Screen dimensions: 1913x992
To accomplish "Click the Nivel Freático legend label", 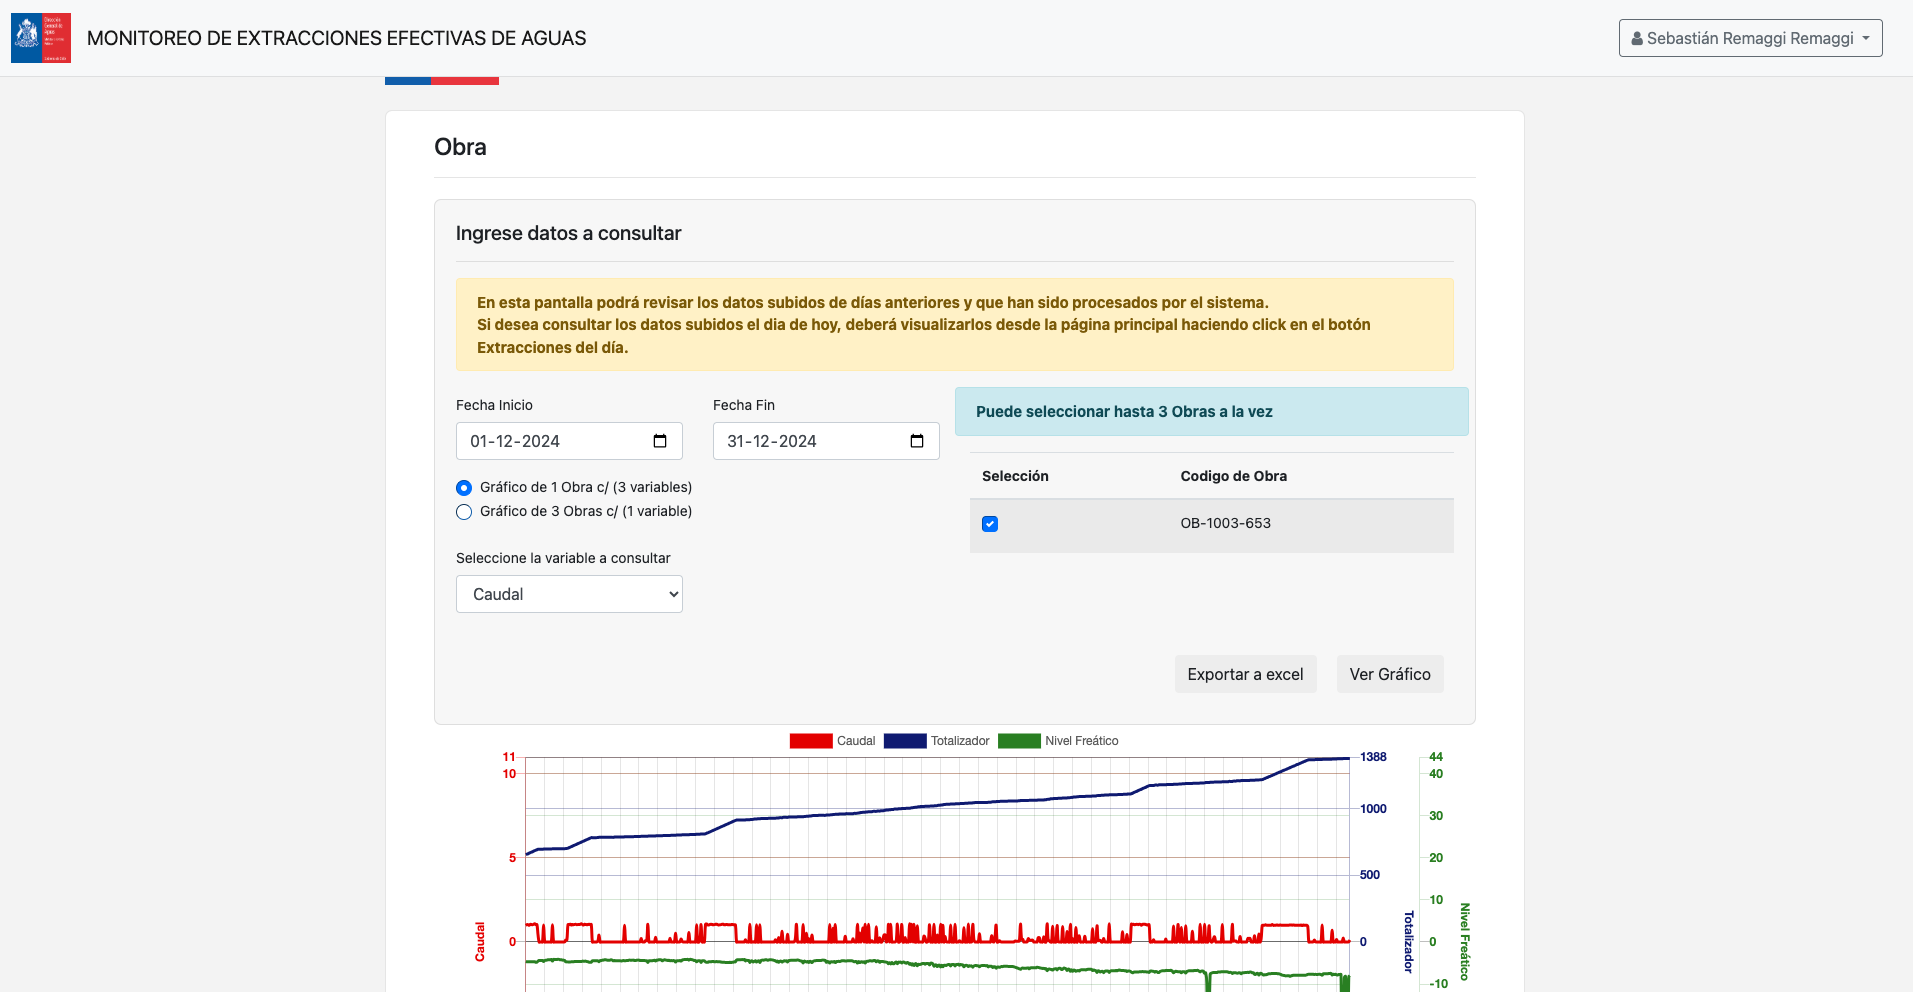I will [1082, 741].
